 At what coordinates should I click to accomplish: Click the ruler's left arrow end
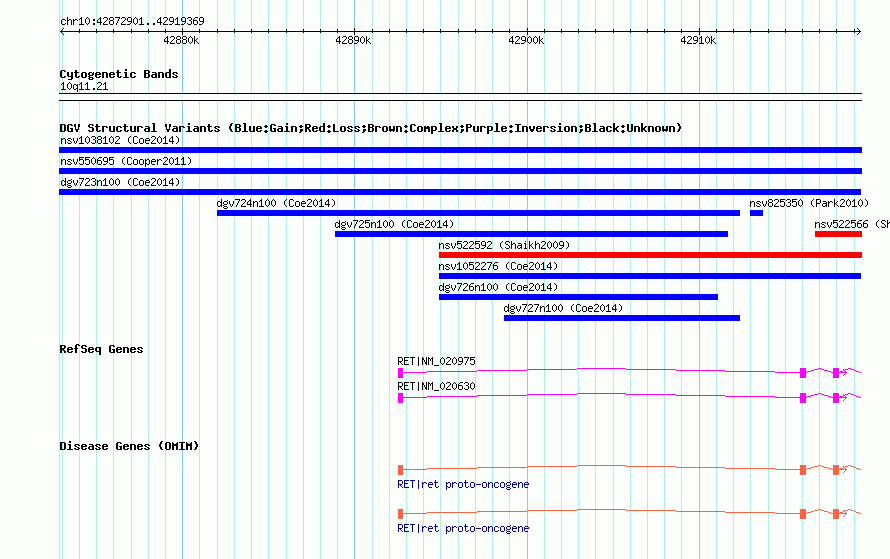pos(62,32)
